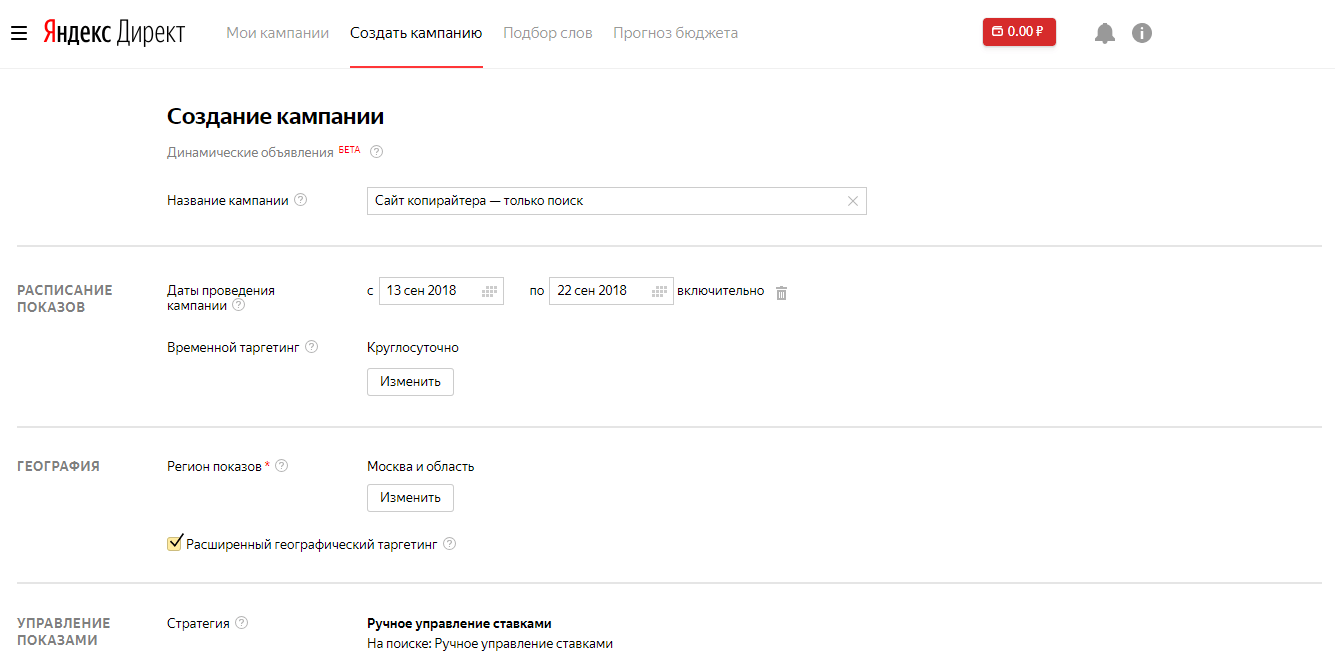1335x655 pixels.
Task: Delete the campaign dates using the trash icon
Action: click(x=781, y=292)
